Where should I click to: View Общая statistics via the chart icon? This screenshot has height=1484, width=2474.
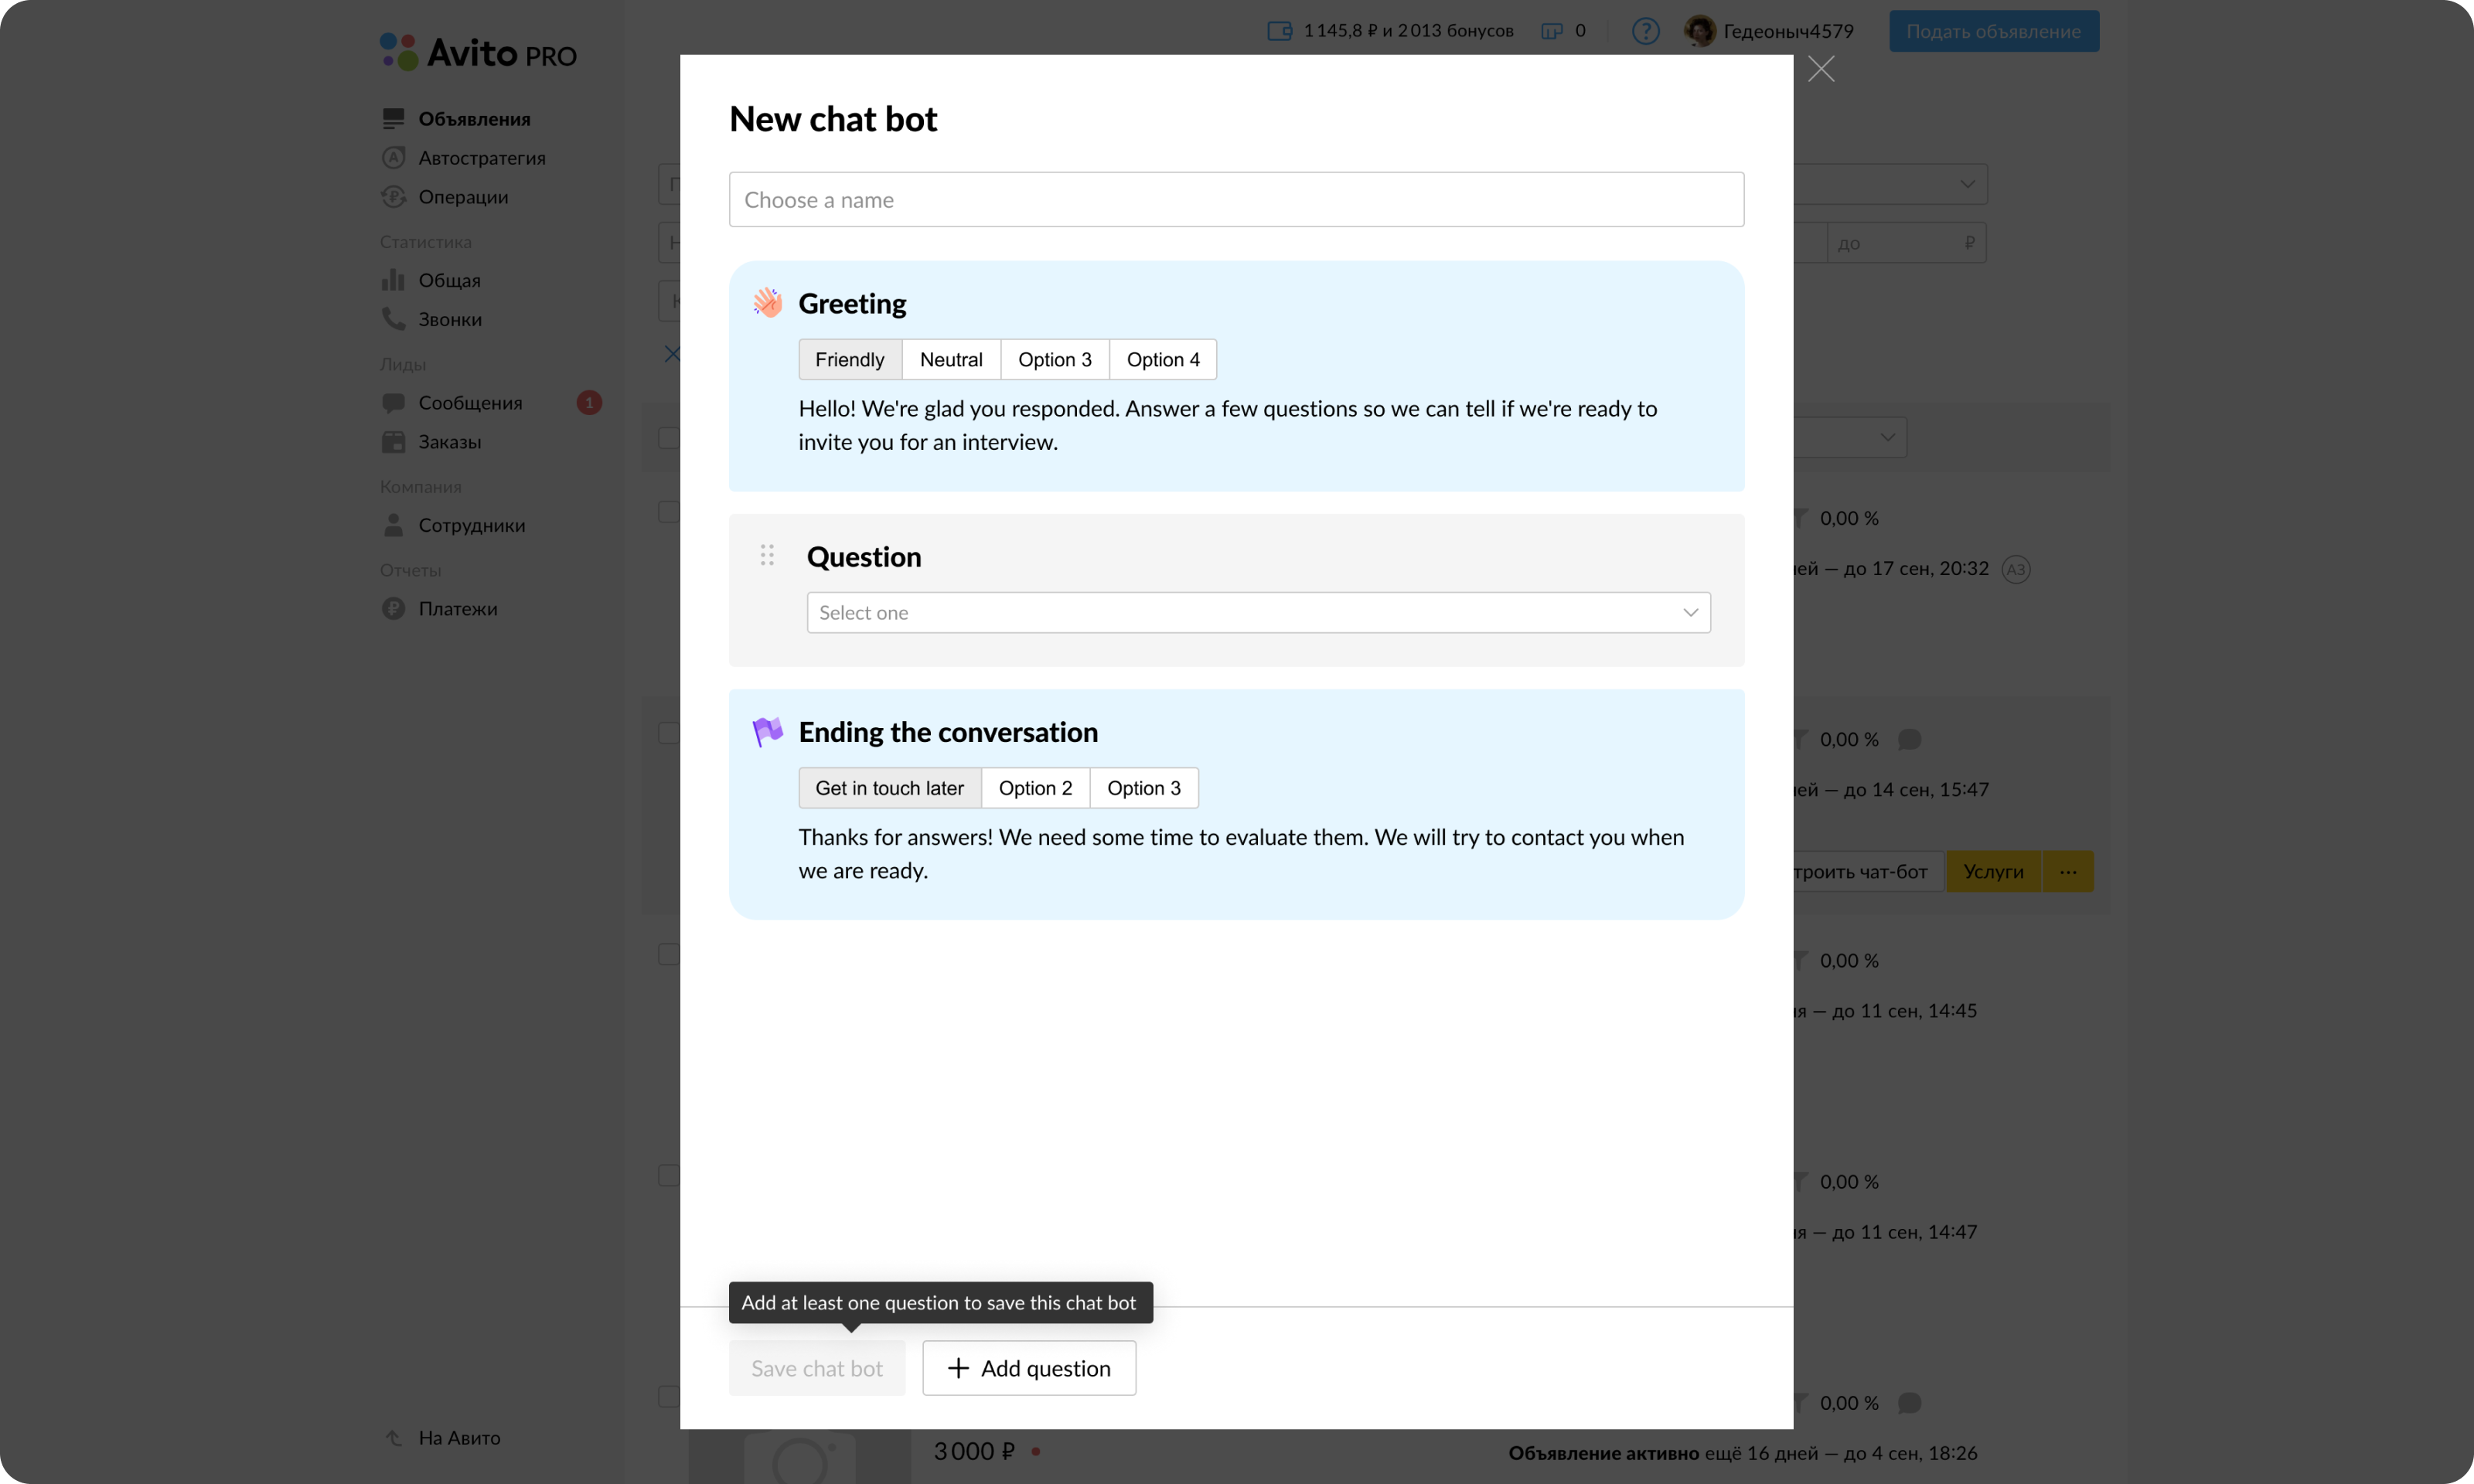393,280
